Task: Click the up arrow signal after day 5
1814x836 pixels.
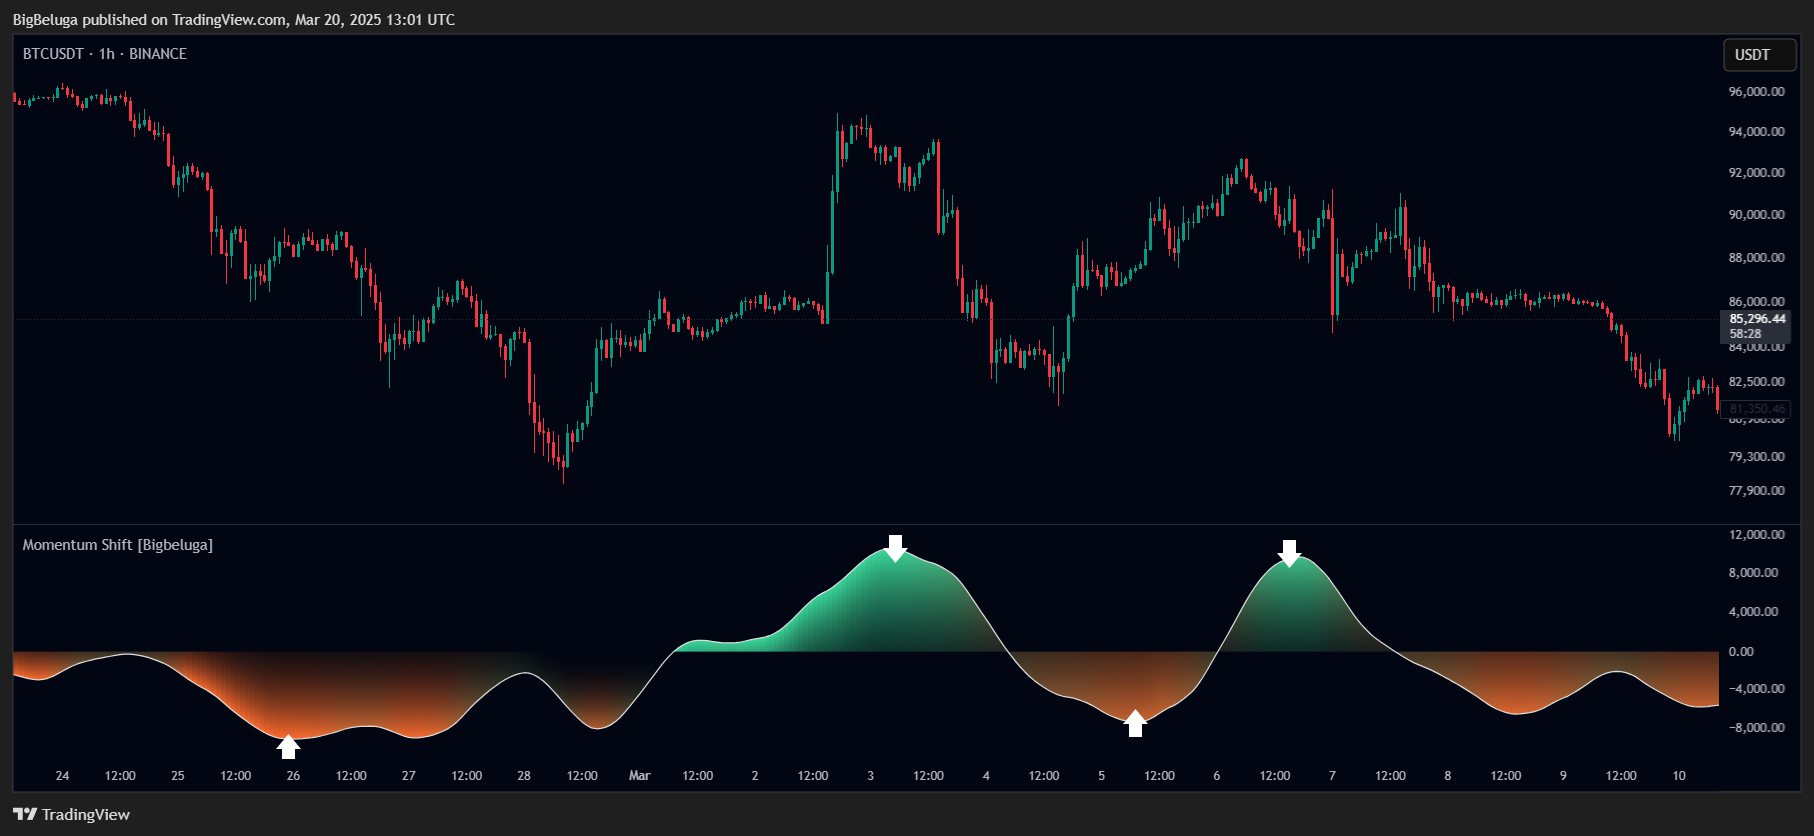Action: coord(1135,723)
